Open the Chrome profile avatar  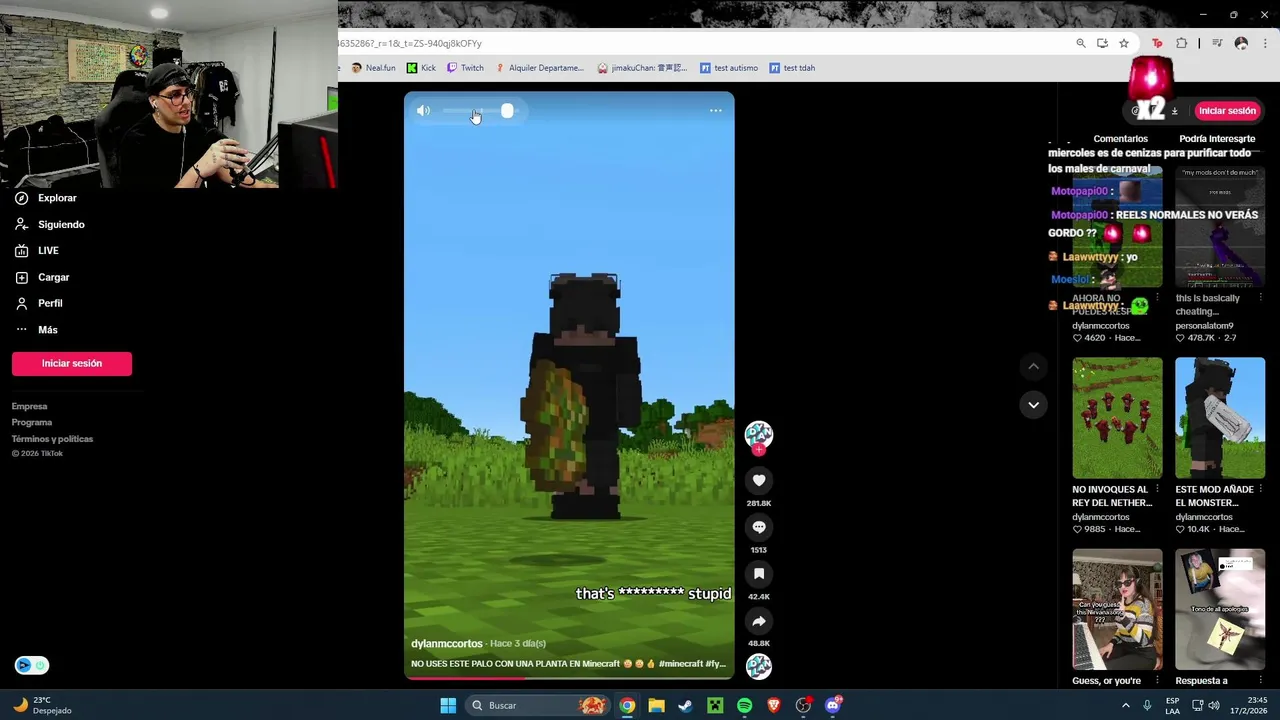[x=1241, y=43]
